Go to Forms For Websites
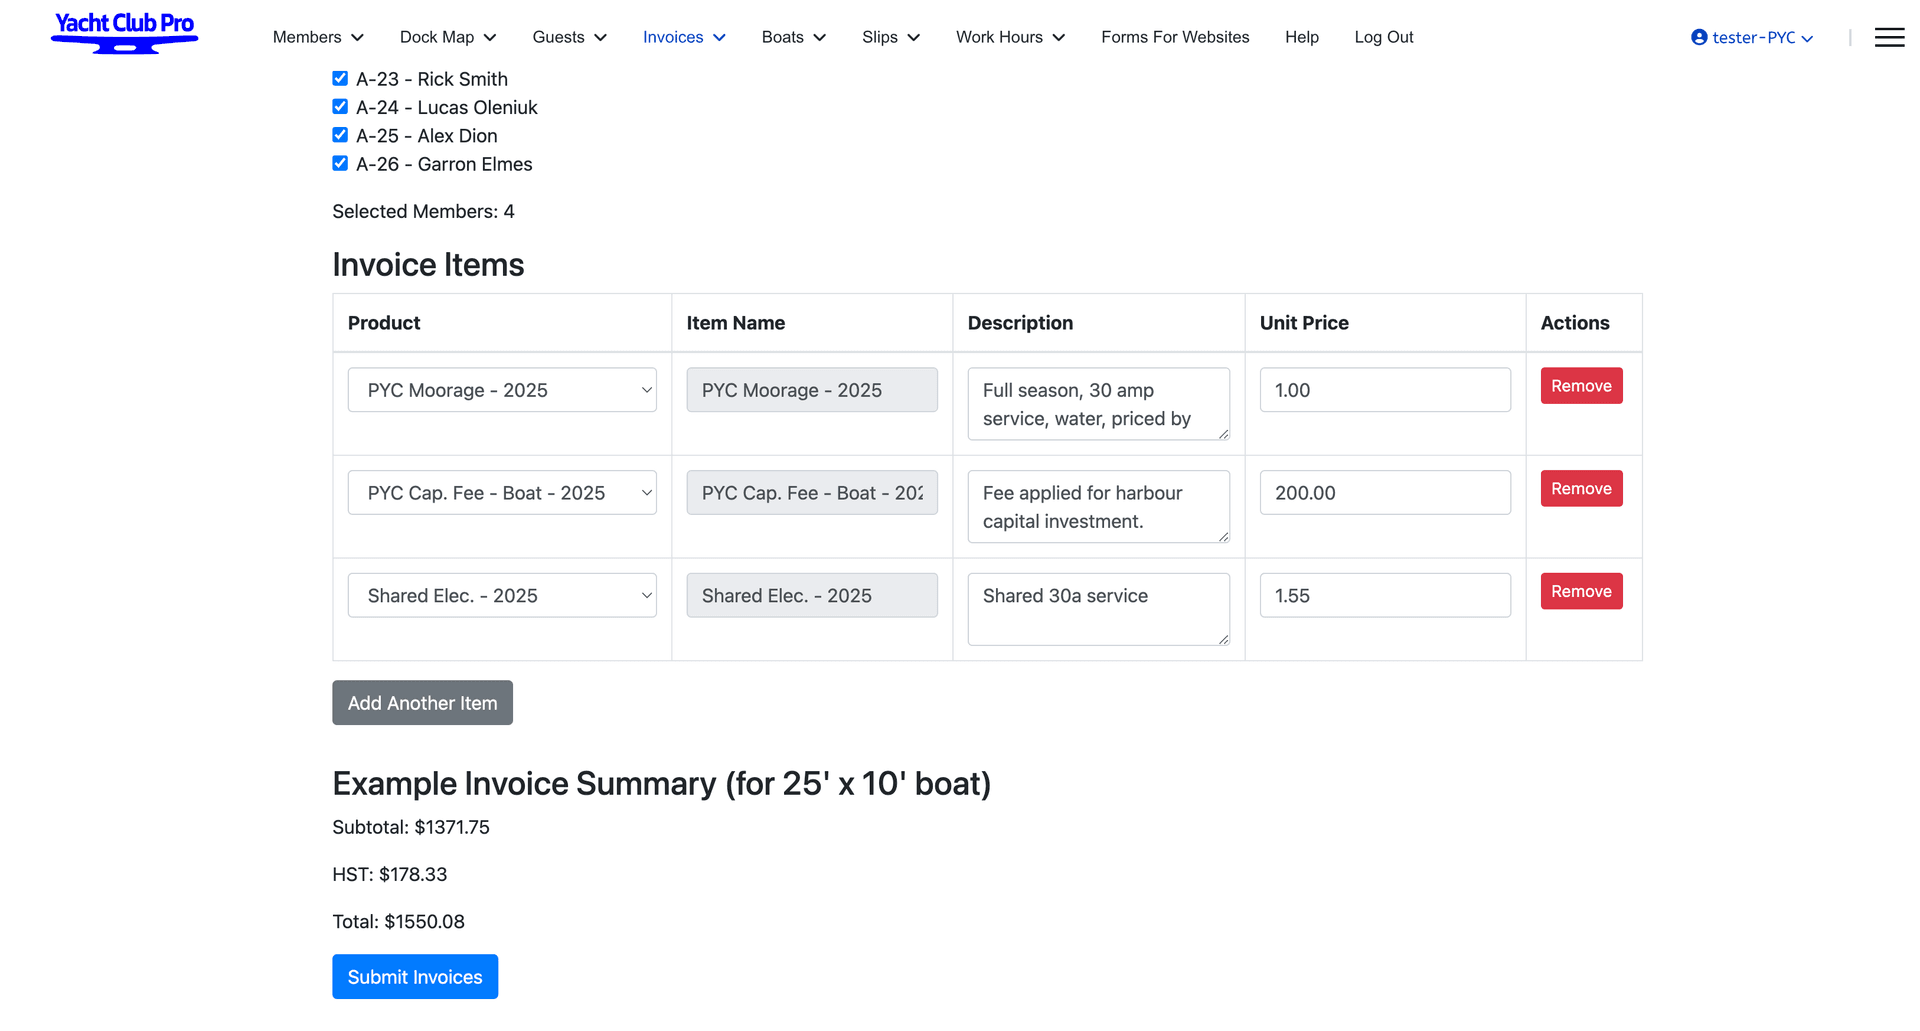1920x1031 pixels. [1175, 37]
